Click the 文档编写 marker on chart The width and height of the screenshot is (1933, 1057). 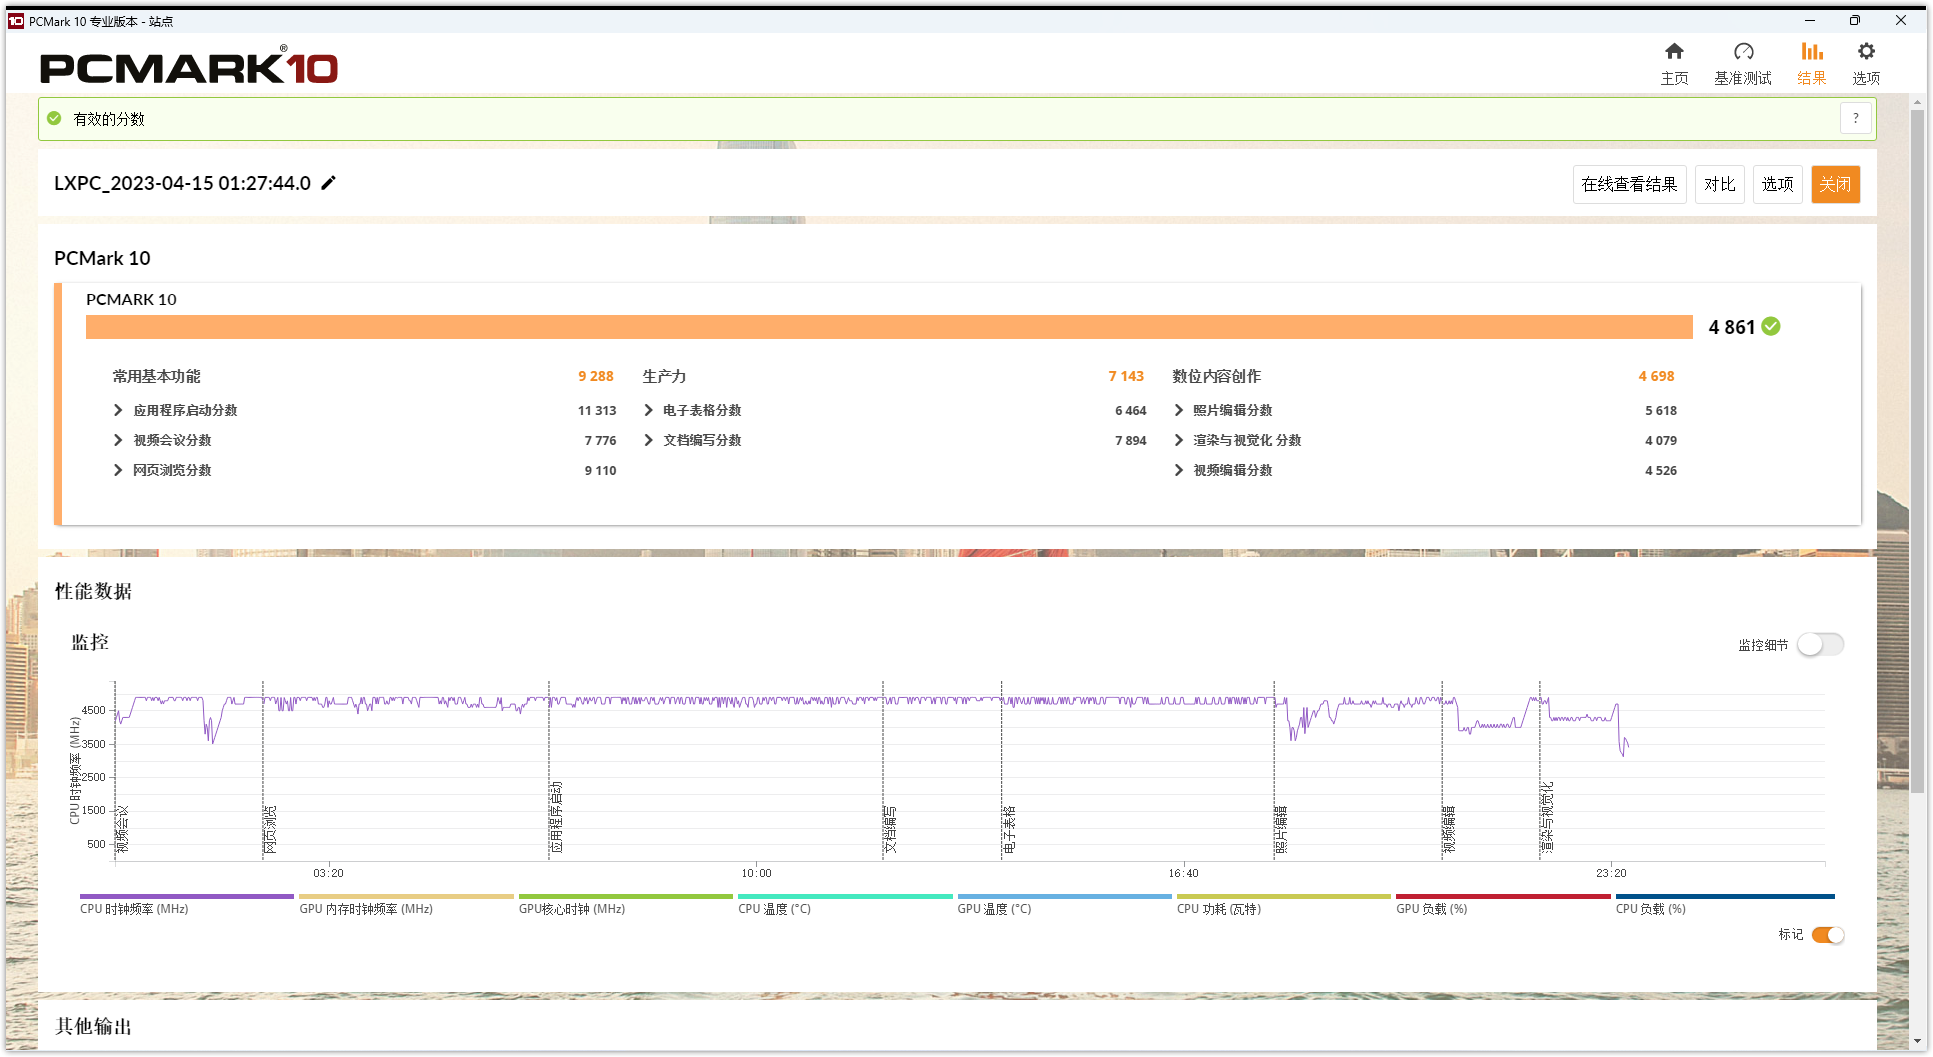pos(890,829)
